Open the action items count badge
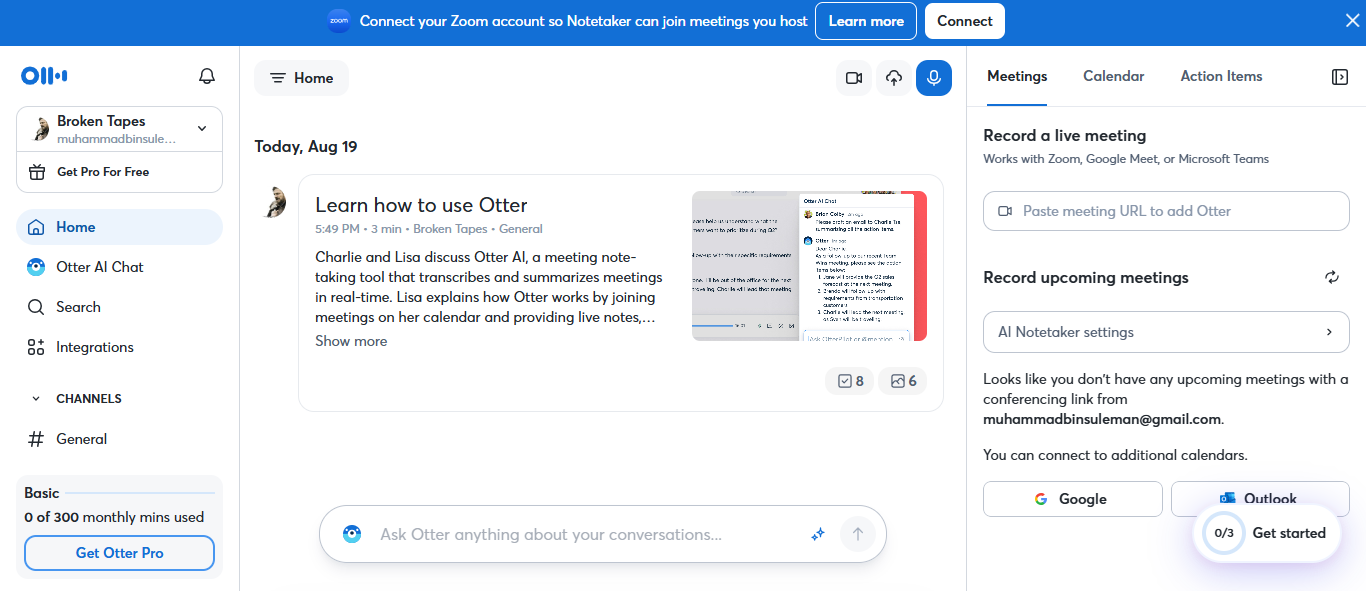Screen dimensions: 1366x591 [850, 381]
